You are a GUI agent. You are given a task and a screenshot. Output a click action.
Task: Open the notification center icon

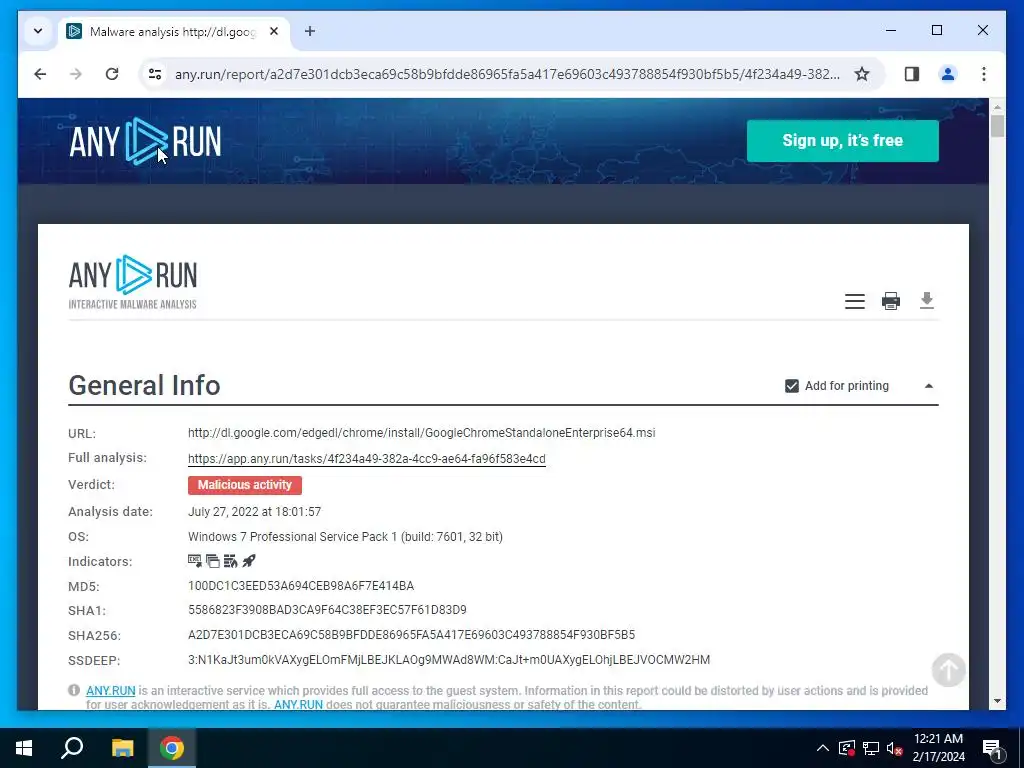click(x=993, y=748)
